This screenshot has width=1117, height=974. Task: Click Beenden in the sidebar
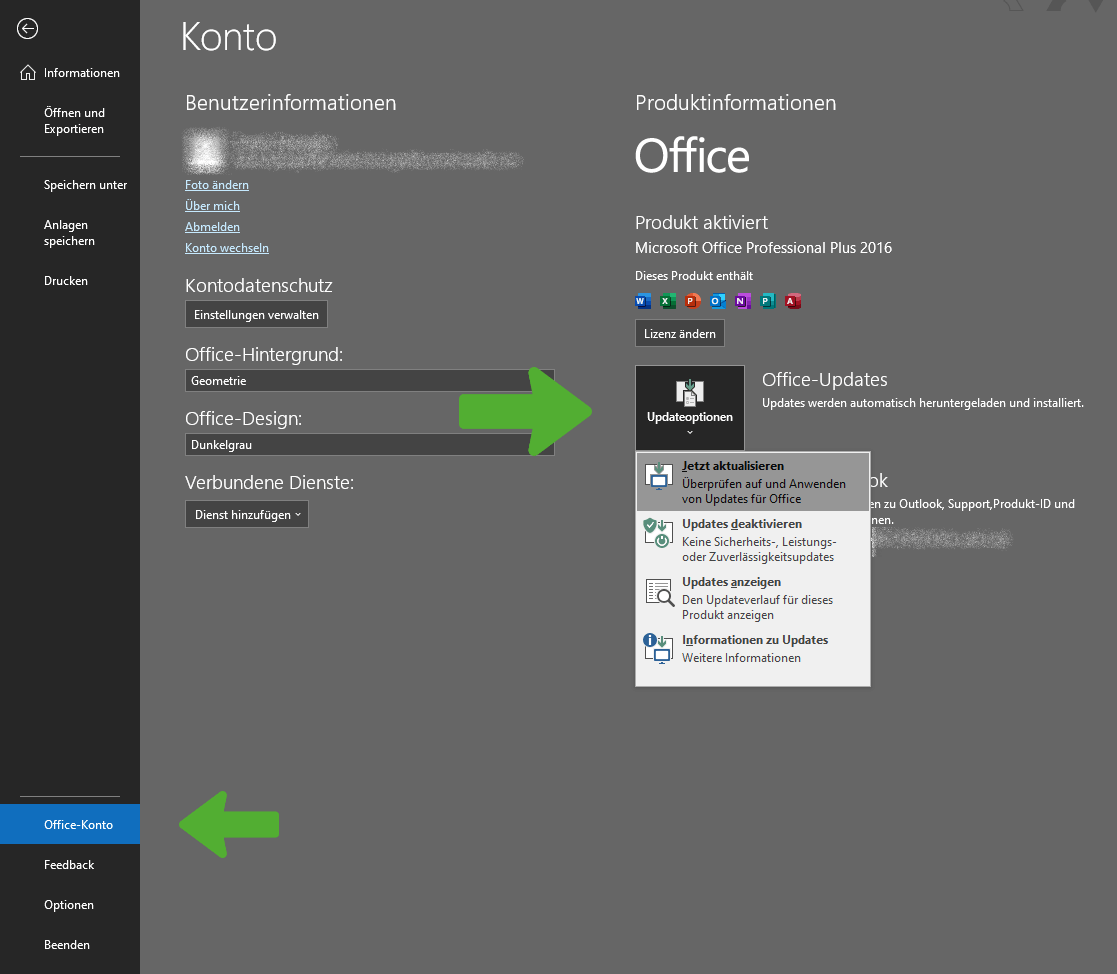[x=70, y=945]
